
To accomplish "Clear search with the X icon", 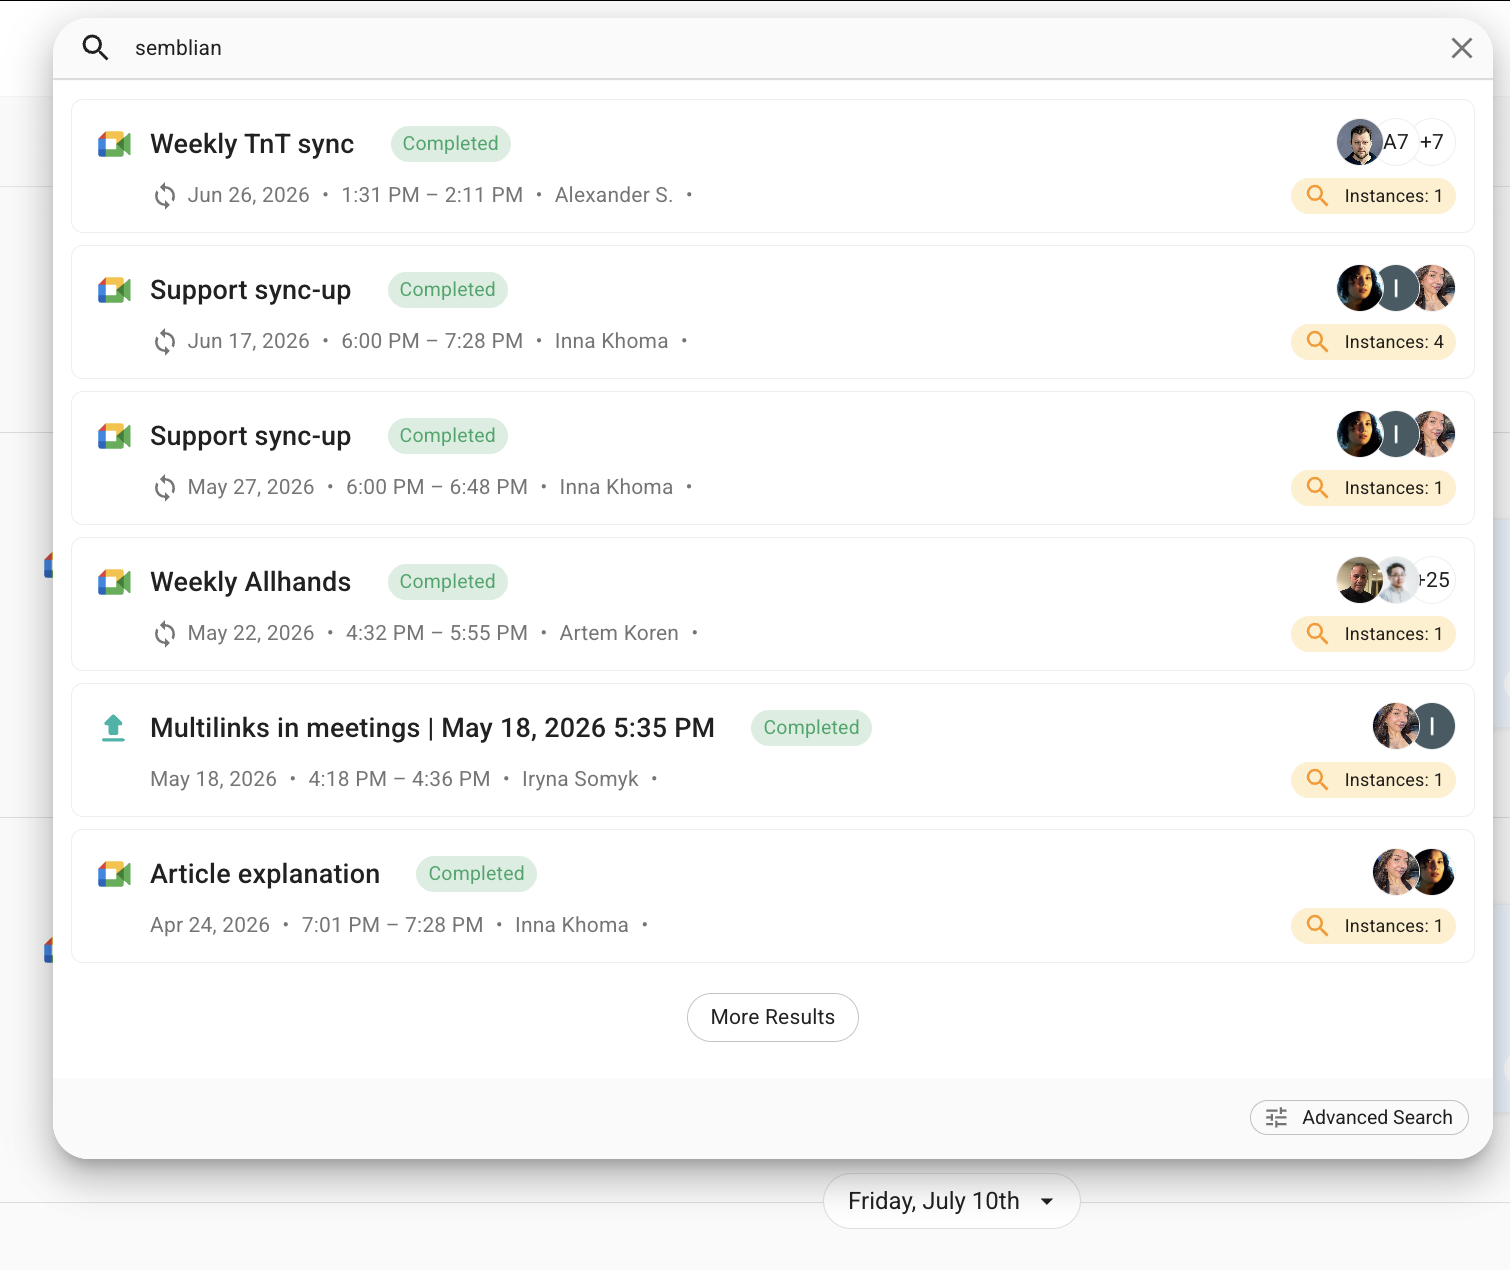I will pyautogui.click(x=1462, y=48).
